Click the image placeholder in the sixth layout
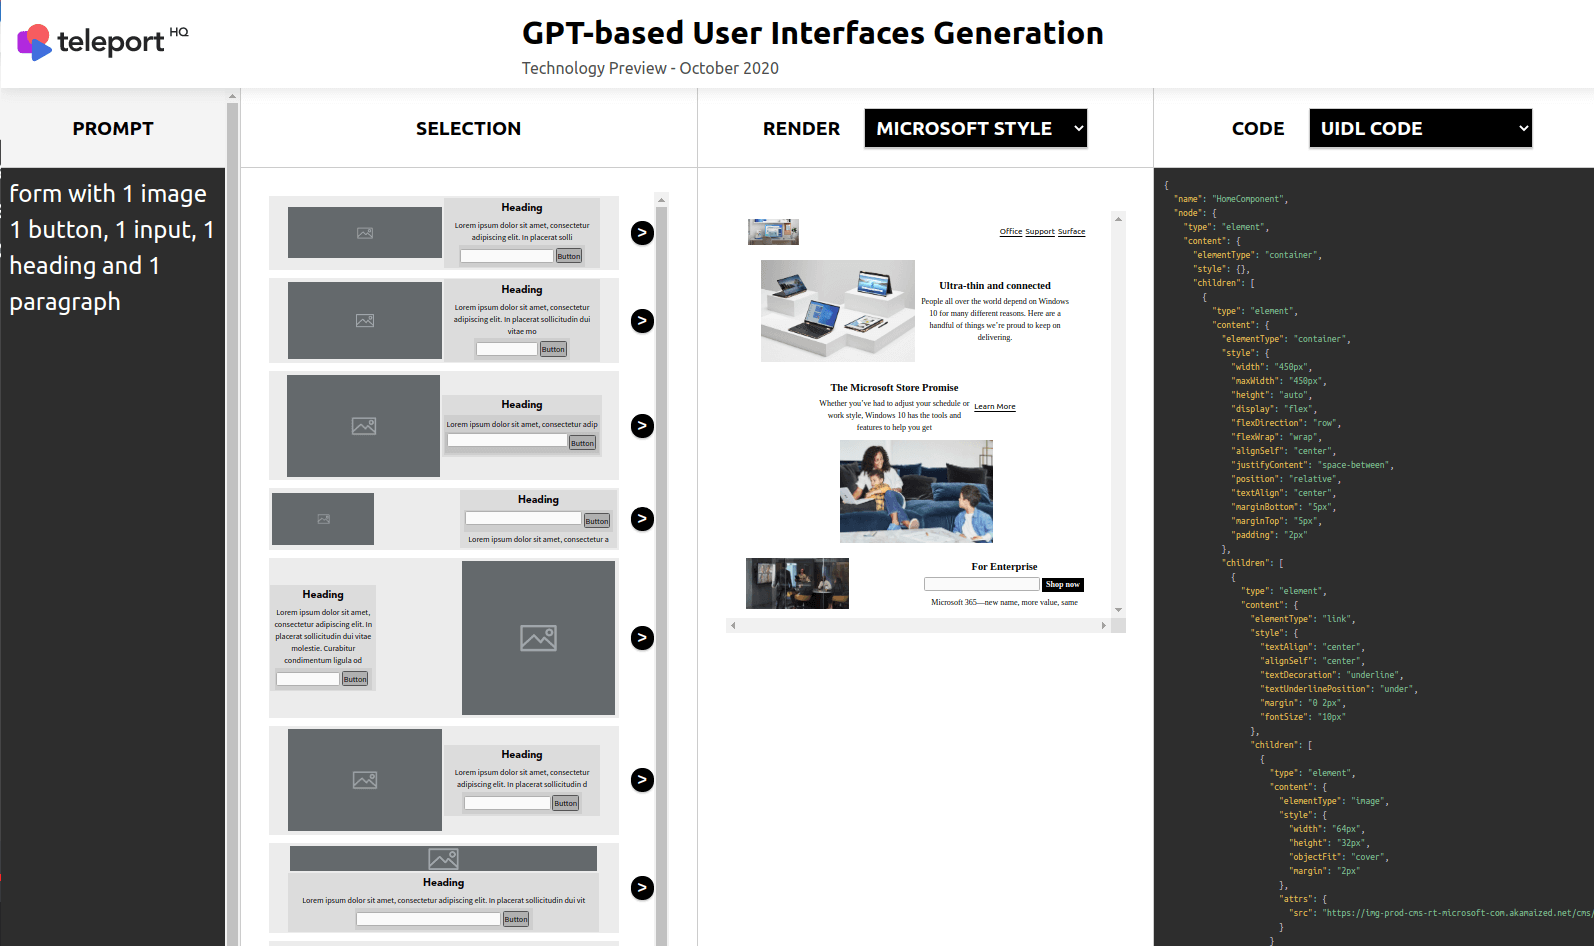 pos(365,780)
